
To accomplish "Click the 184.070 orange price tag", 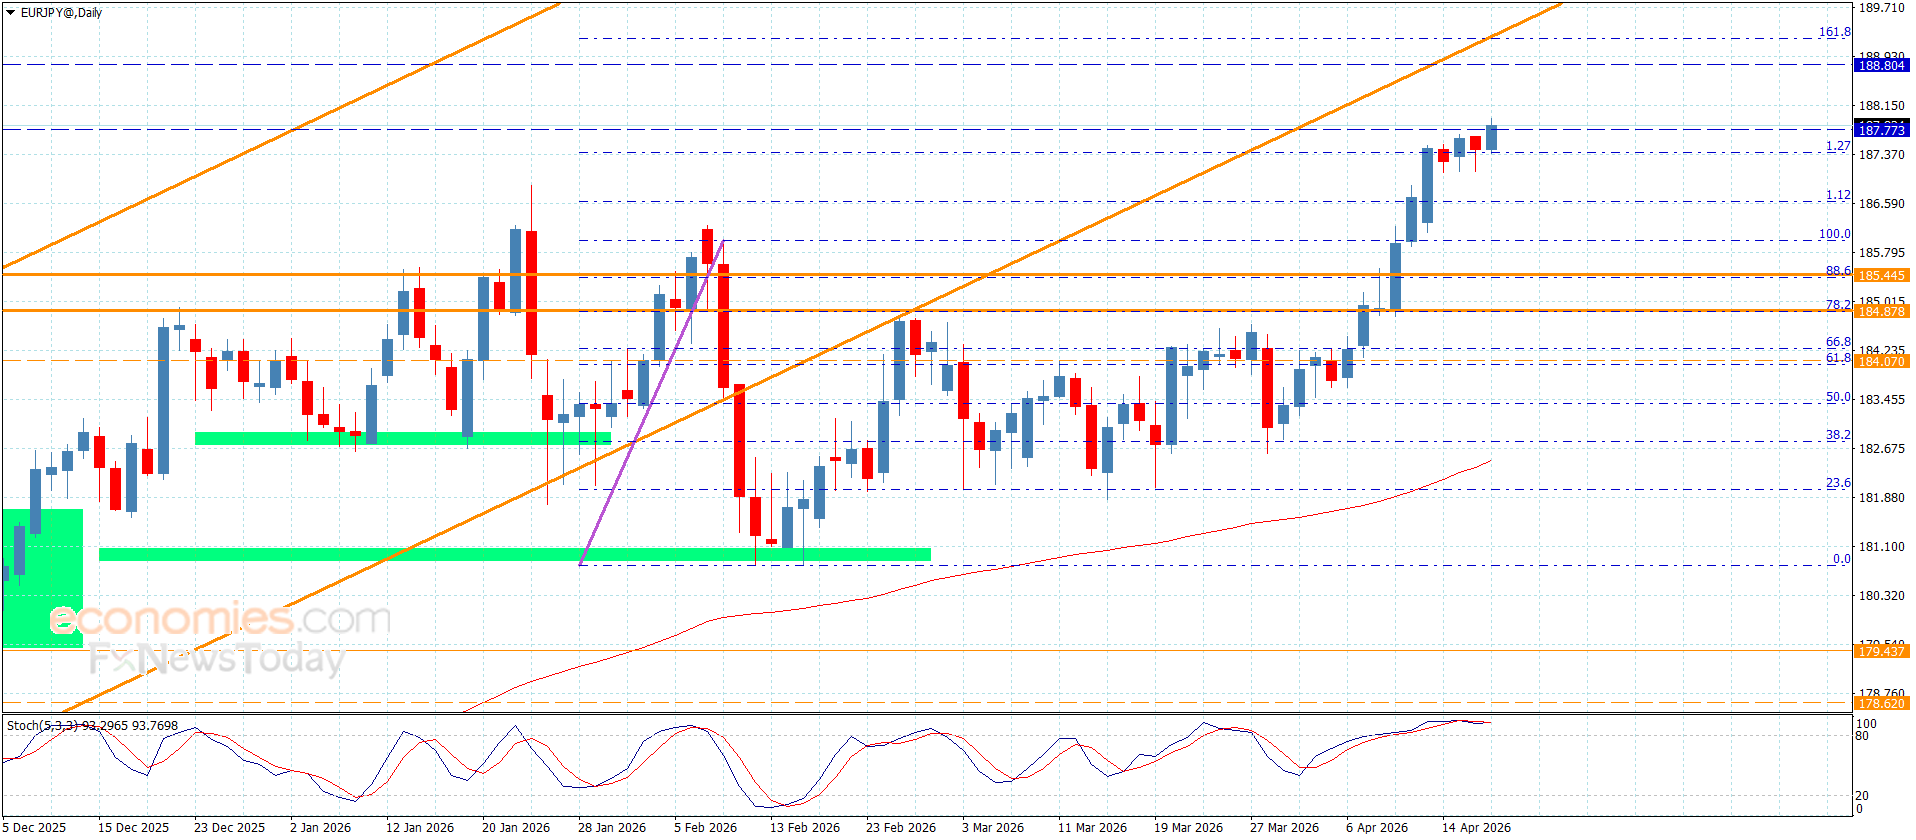I will coord(1881,361).
